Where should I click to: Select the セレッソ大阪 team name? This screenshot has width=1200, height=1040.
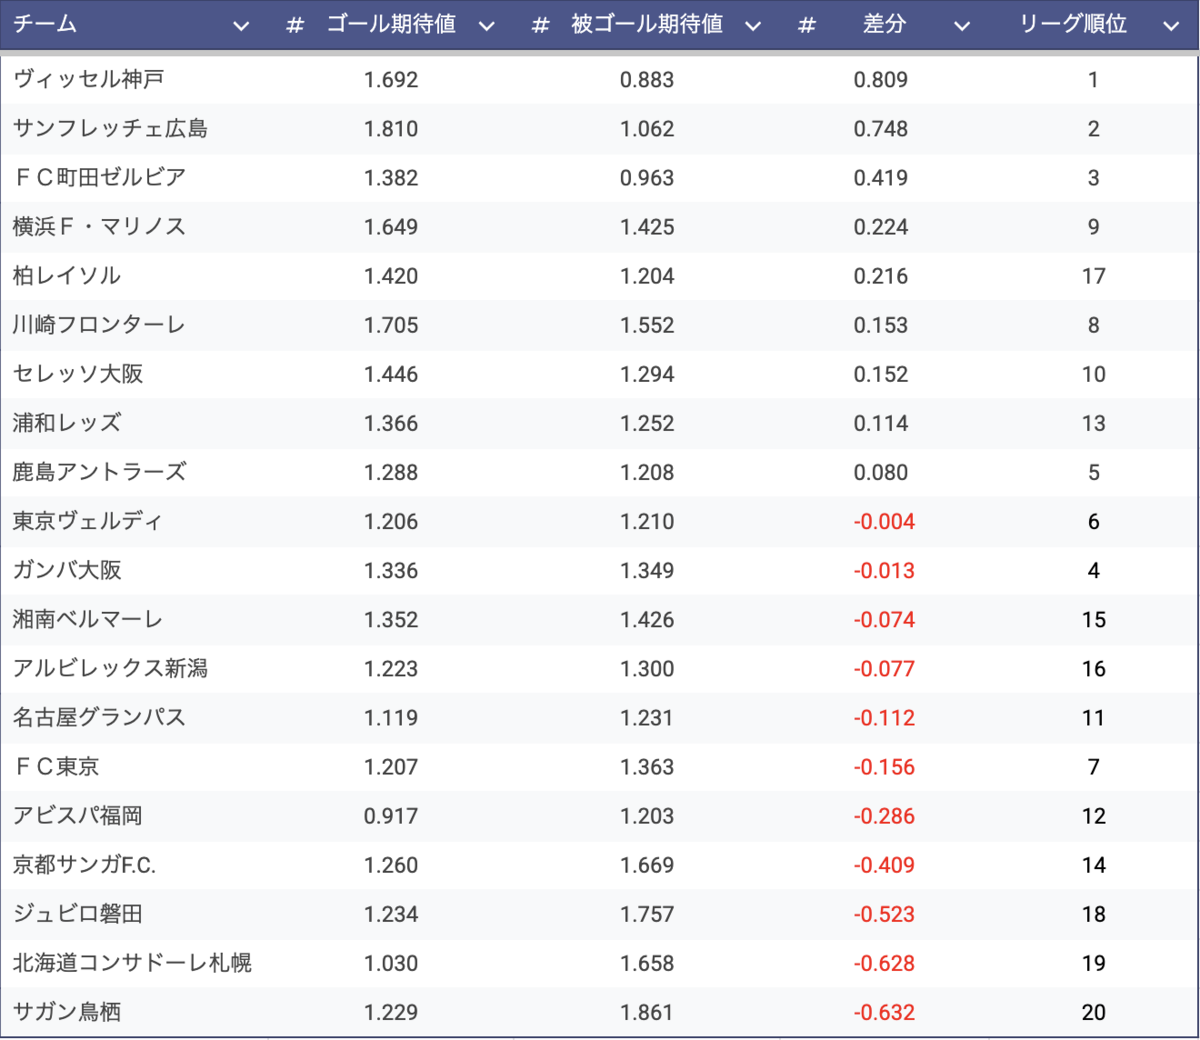(x=78, y=373)
